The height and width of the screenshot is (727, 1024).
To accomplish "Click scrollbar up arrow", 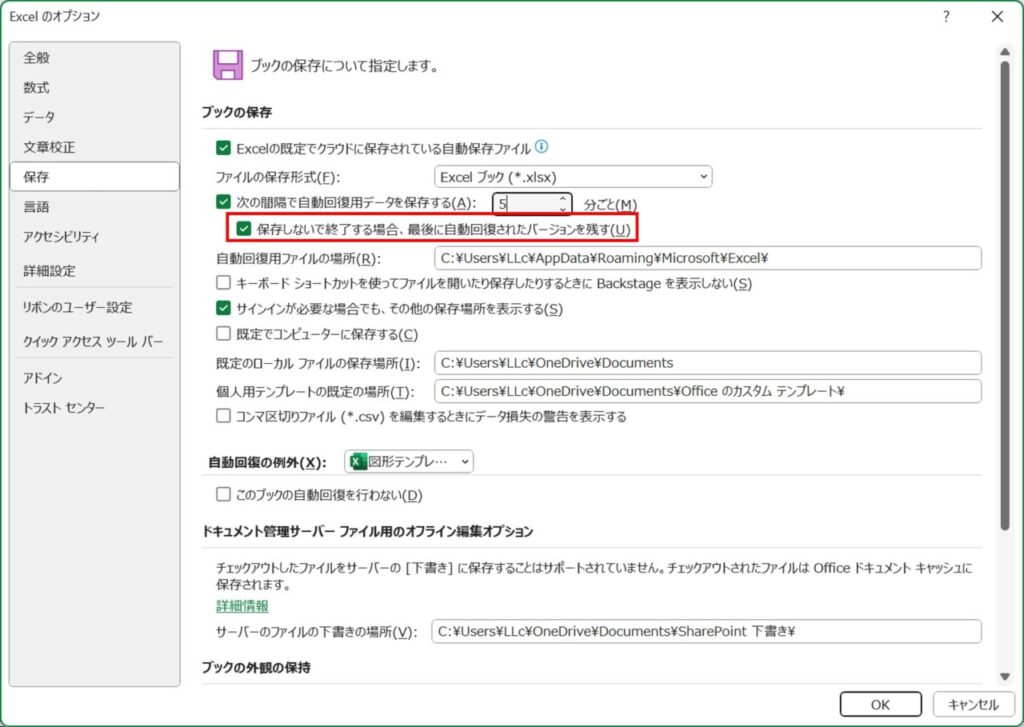I will (1005, 52).
